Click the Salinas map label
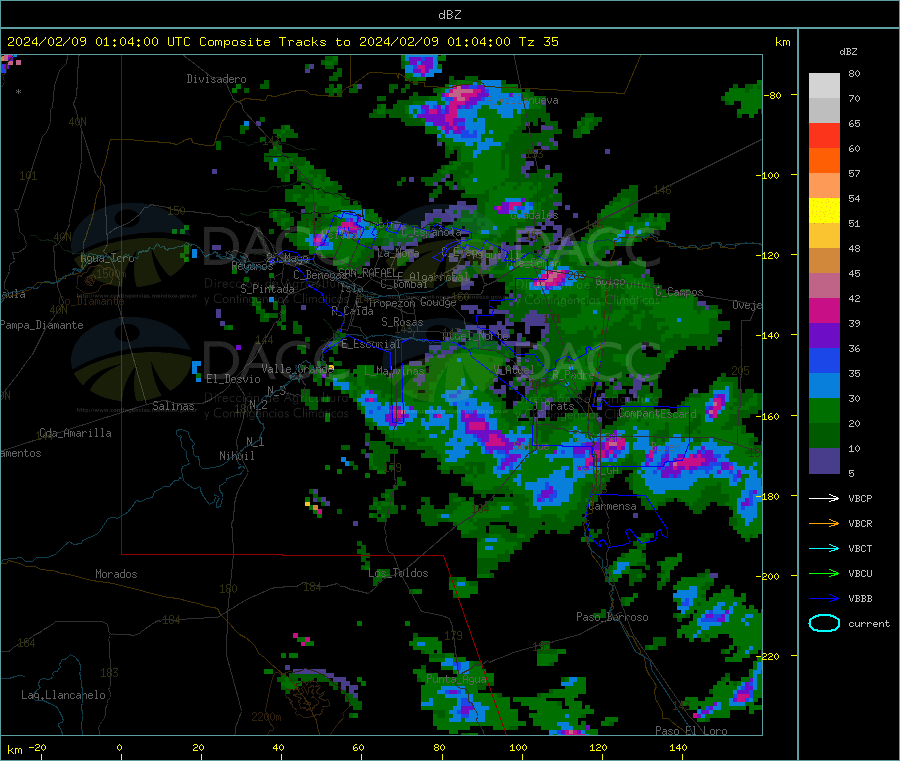 173,406
